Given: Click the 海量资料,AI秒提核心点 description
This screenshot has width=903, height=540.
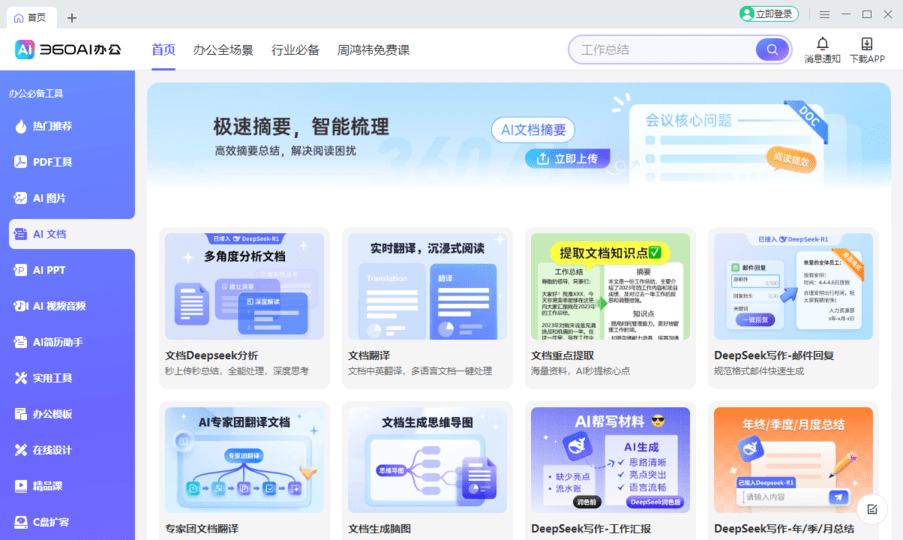Looking at the screenshot, I should click(580, 371).
